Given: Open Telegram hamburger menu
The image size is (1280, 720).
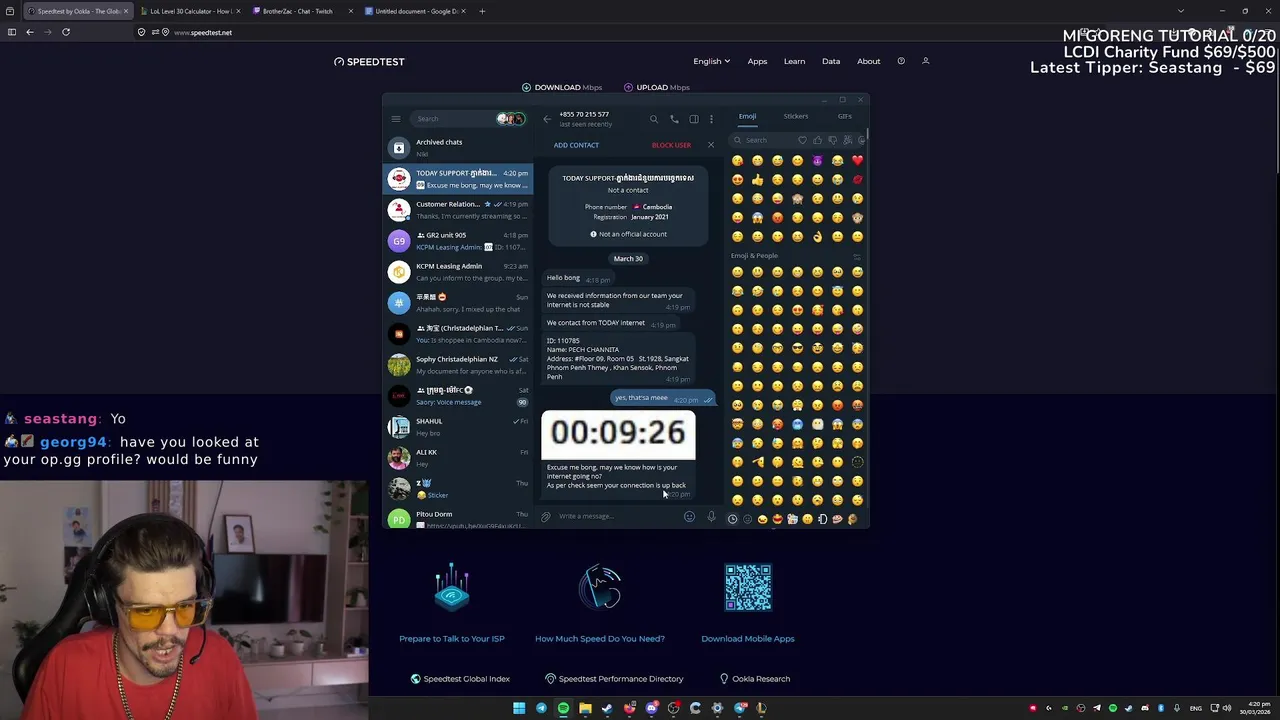Looking at the screenshot, I should pyautogui.click(x=396, y=119).
